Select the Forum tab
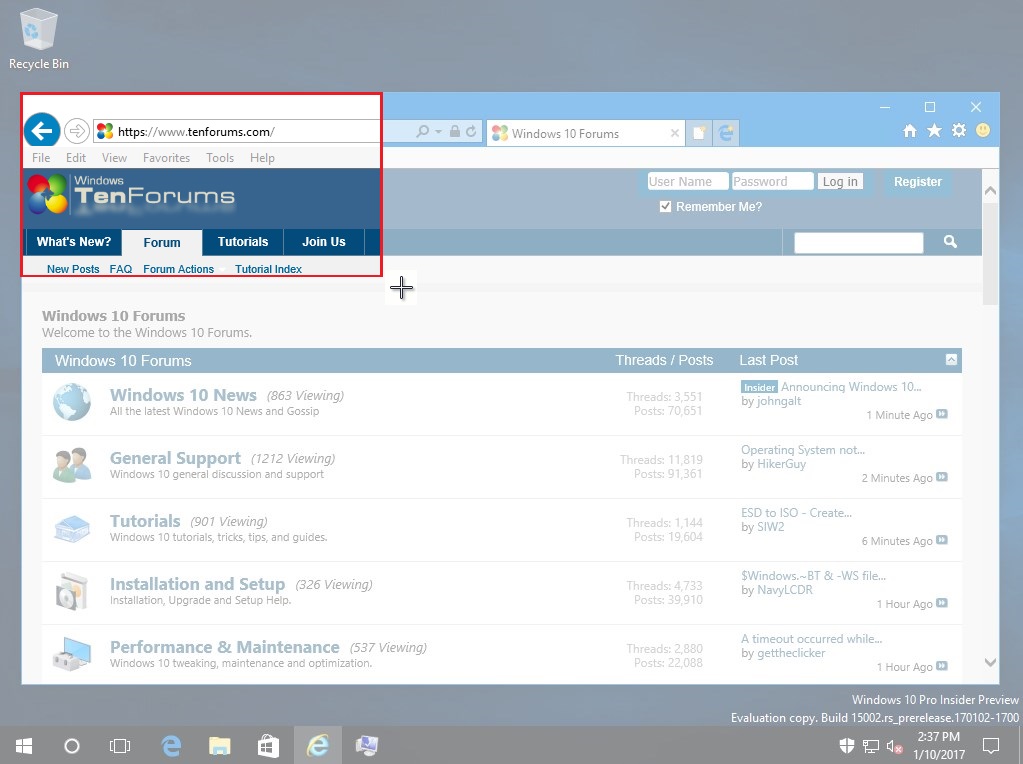 162,243
